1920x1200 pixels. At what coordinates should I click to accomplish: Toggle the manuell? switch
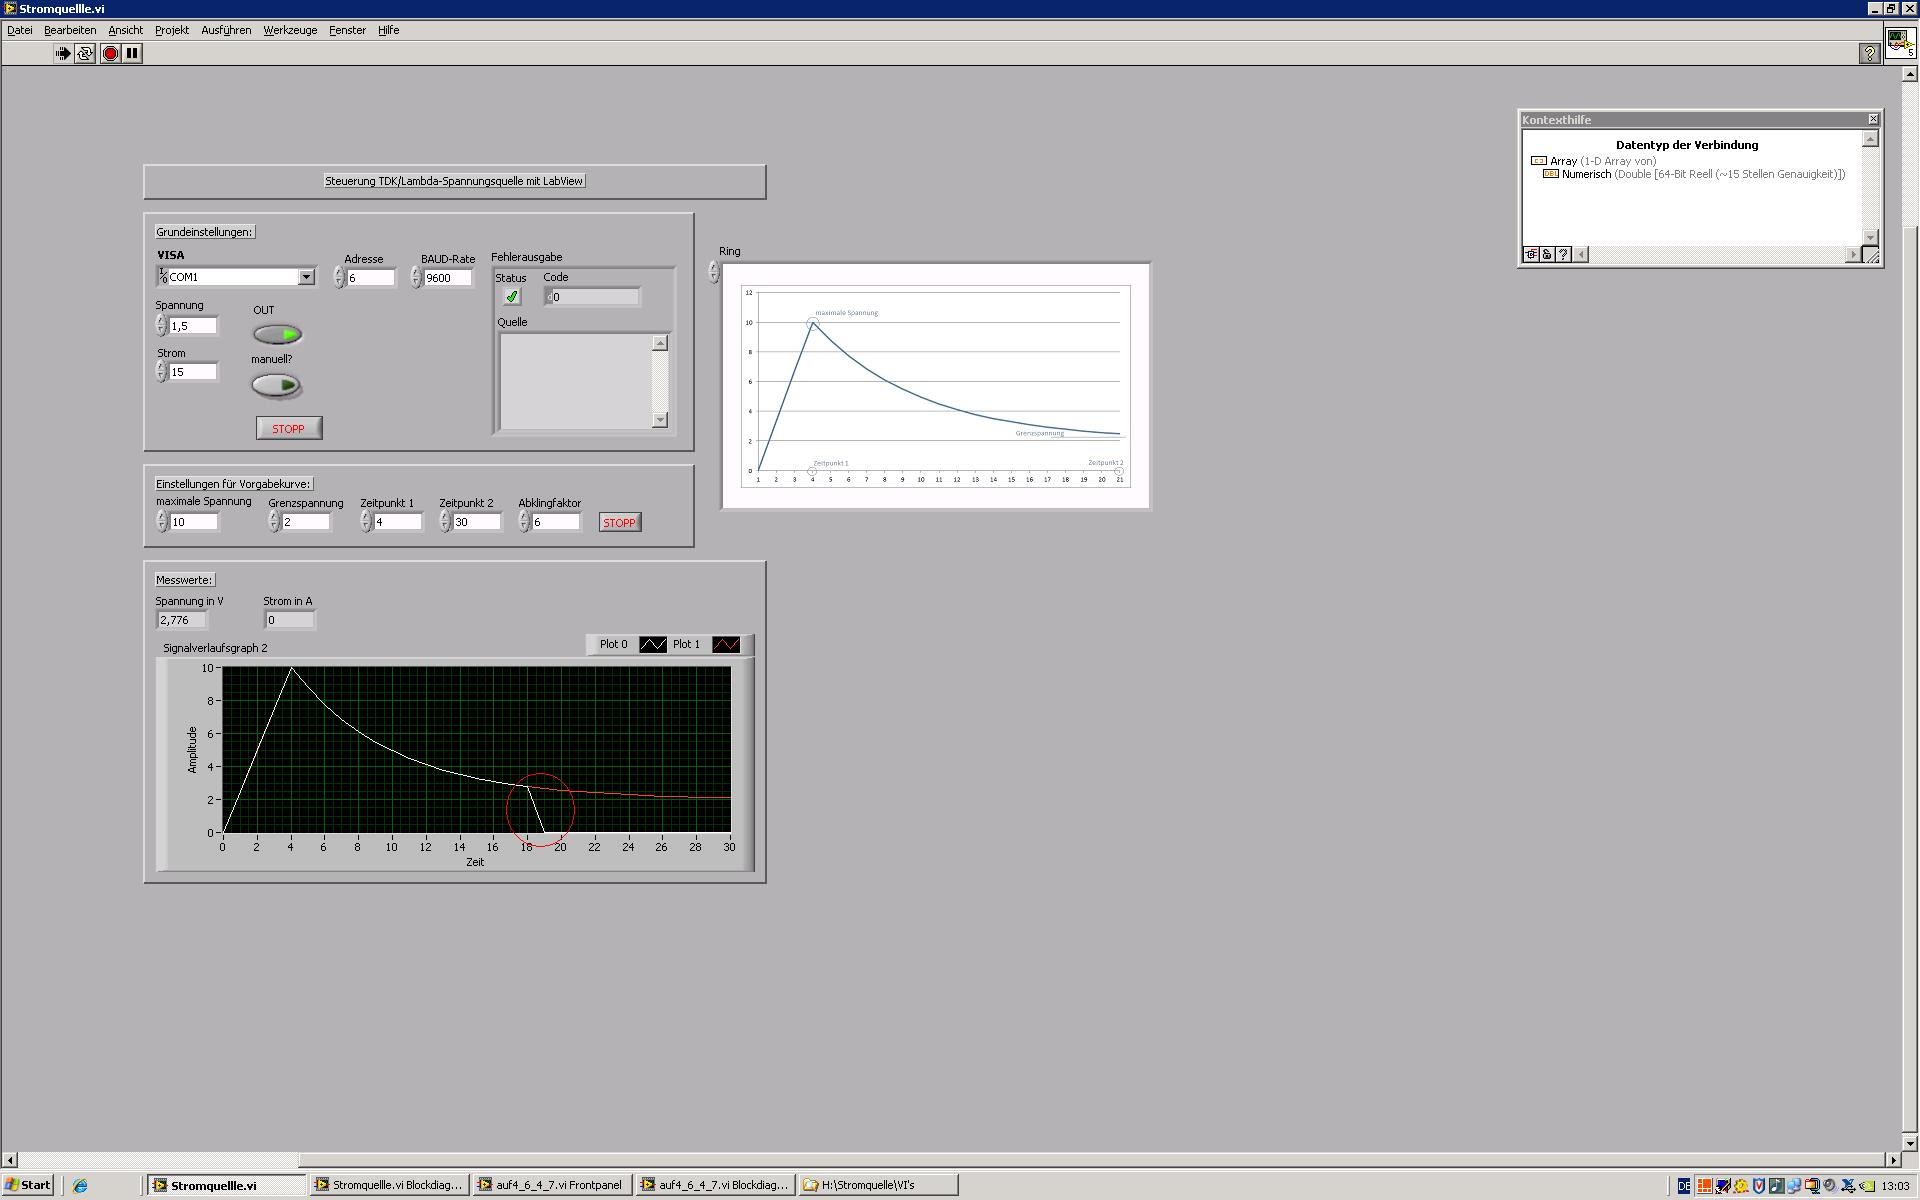click(x=276, y=385)
